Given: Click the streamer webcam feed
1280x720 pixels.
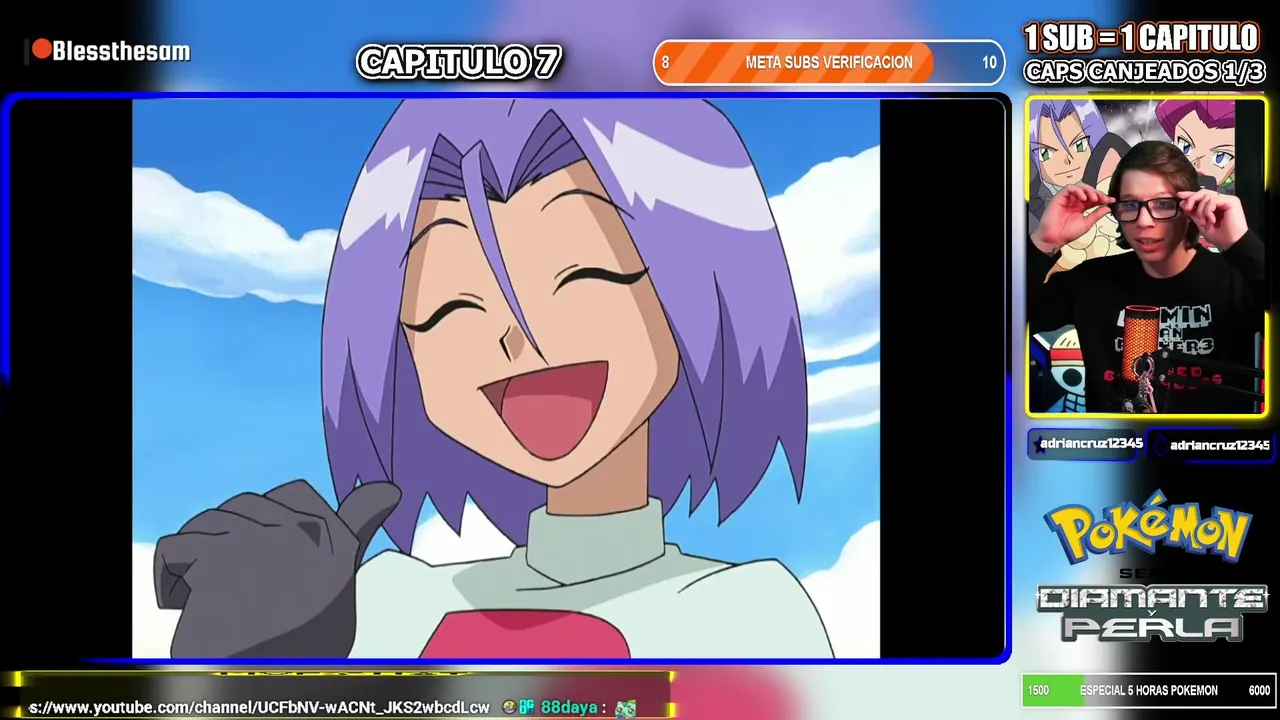Looking at the screenshot, I should [1146, 256].
